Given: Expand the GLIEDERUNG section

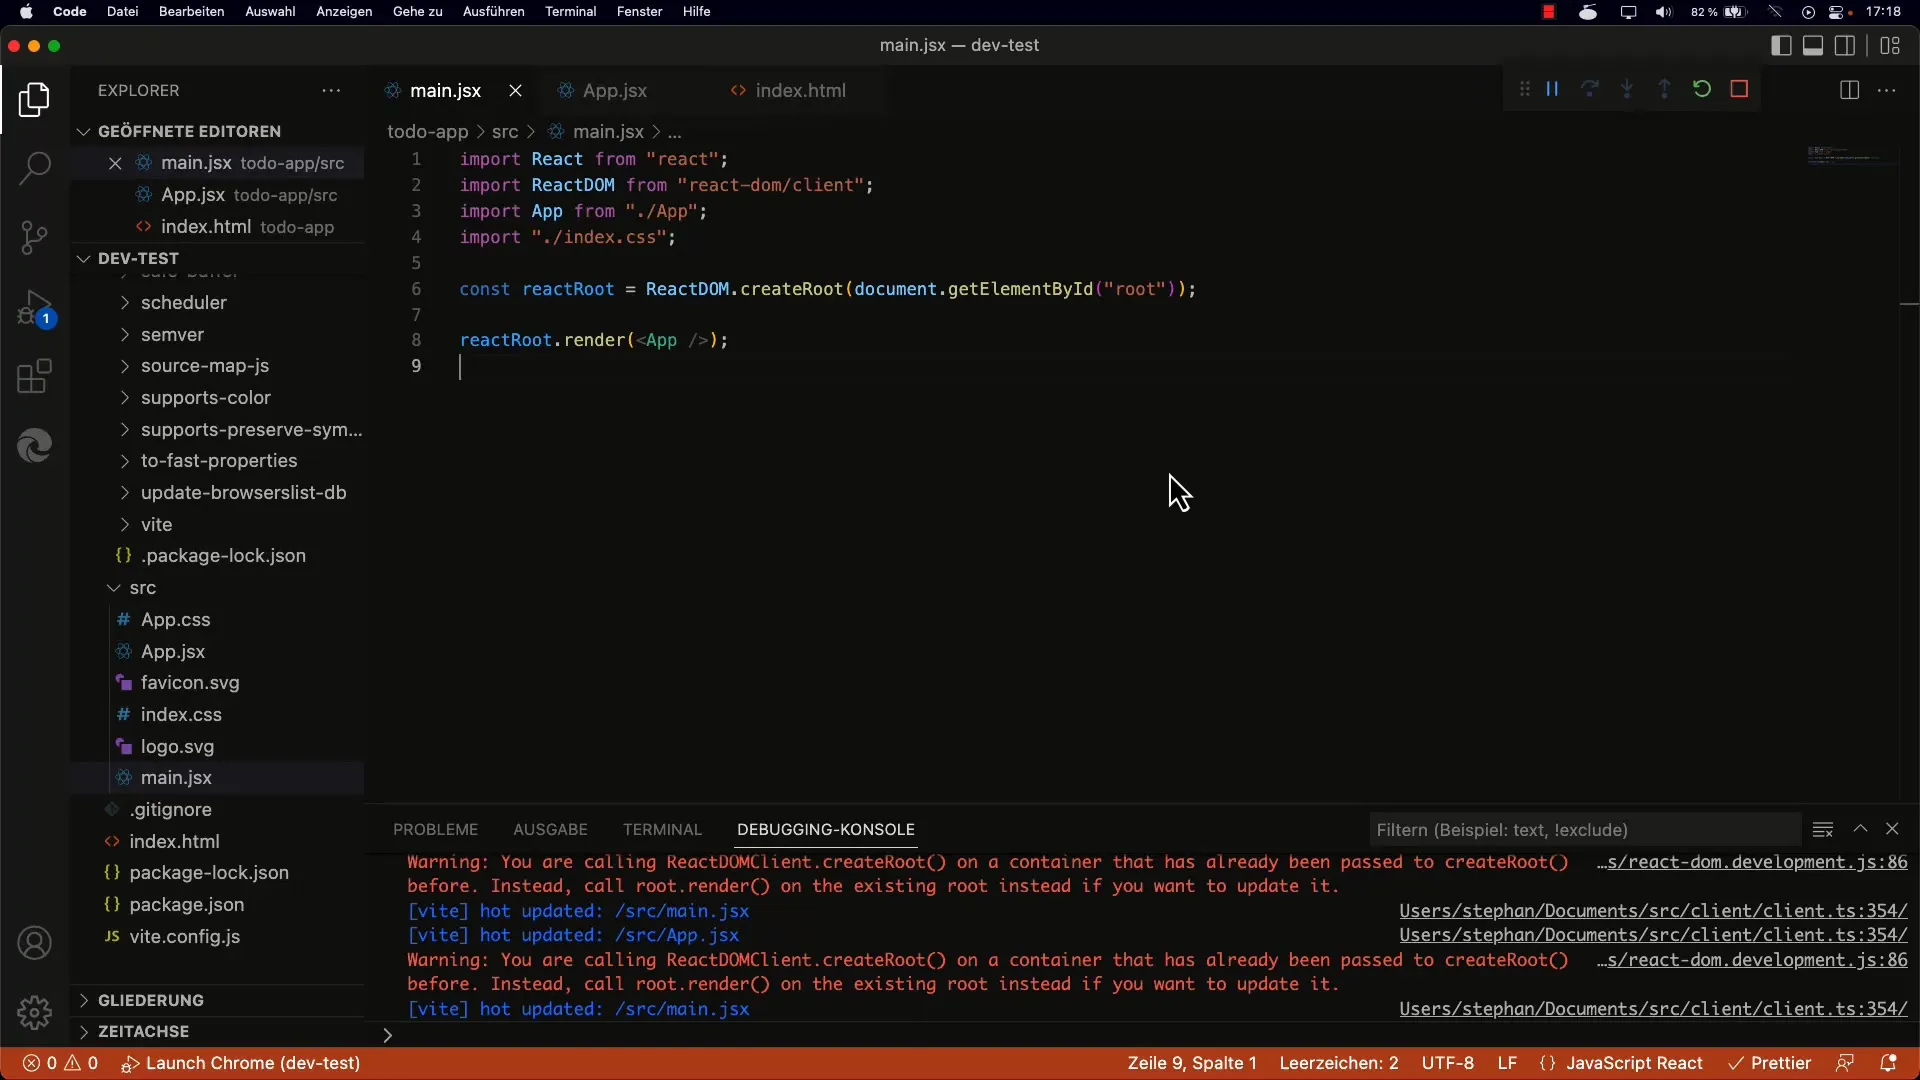Looking at the screenshot, I should [150, 1000].
